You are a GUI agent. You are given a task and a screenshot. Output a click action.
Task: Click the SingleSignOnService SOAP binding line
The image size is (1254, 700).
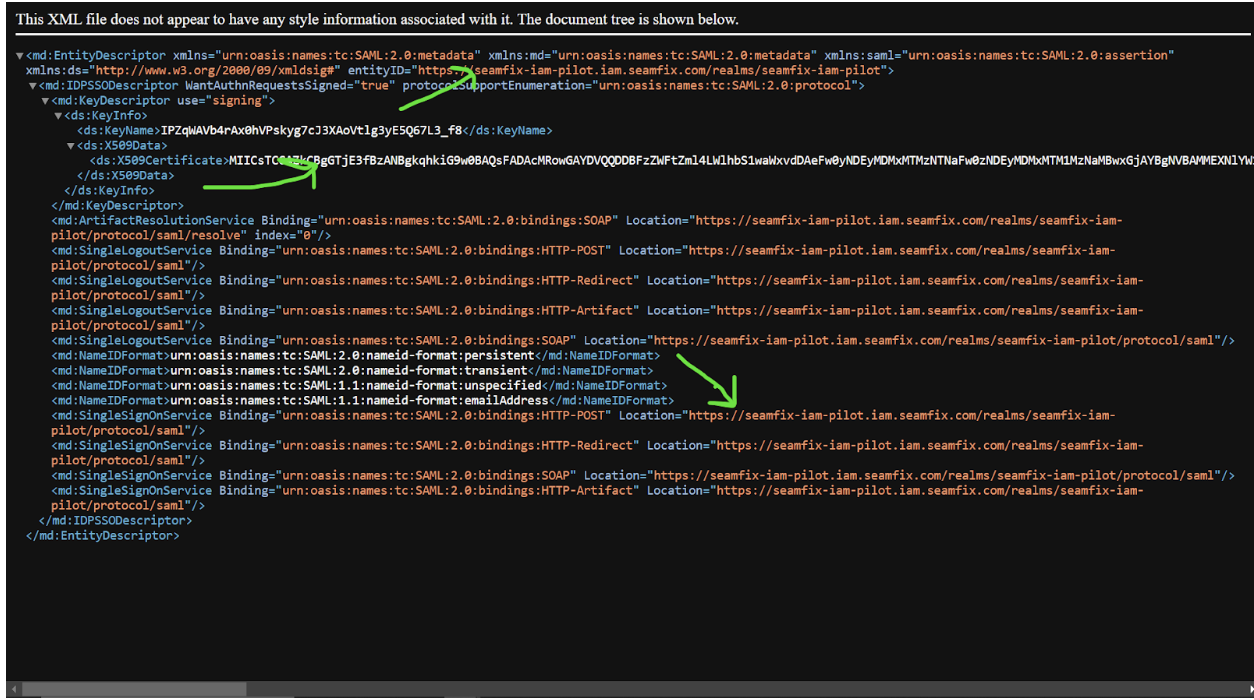click(x=643, y=475)
